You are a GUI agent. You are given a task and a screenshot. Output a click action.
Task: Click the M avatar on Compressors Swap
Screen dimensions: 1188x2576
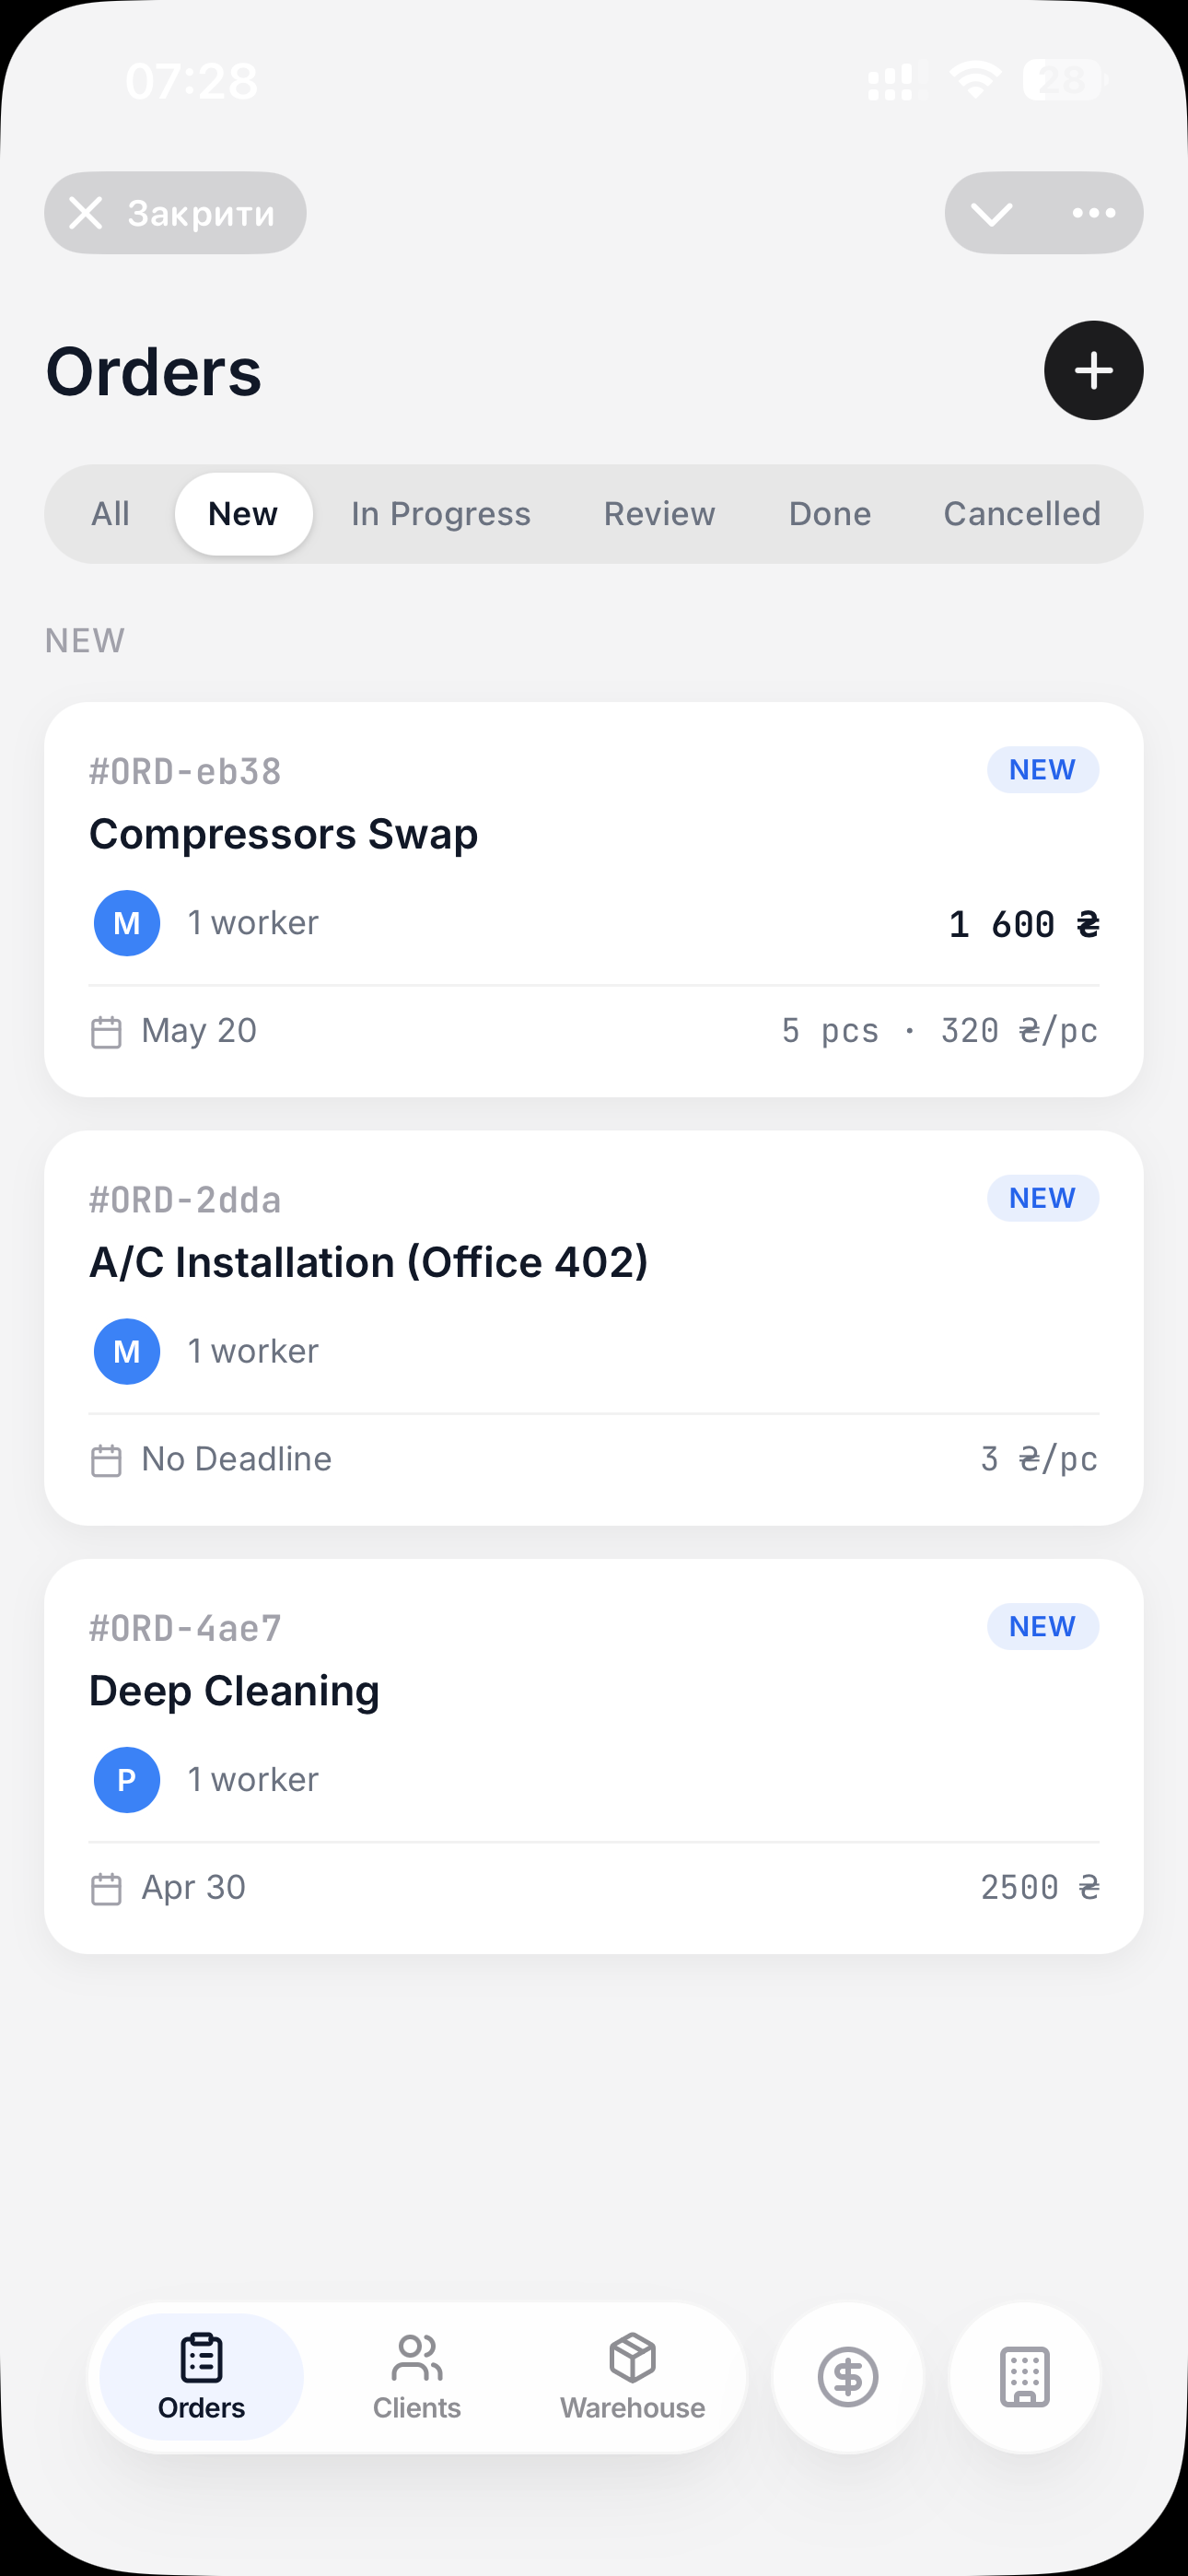(127, 923)
